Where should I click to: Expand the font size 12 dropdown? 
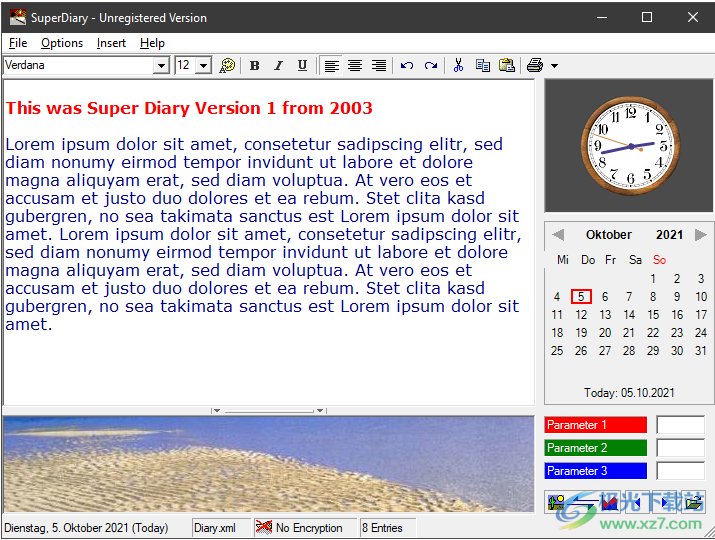[x=204, y=66]
